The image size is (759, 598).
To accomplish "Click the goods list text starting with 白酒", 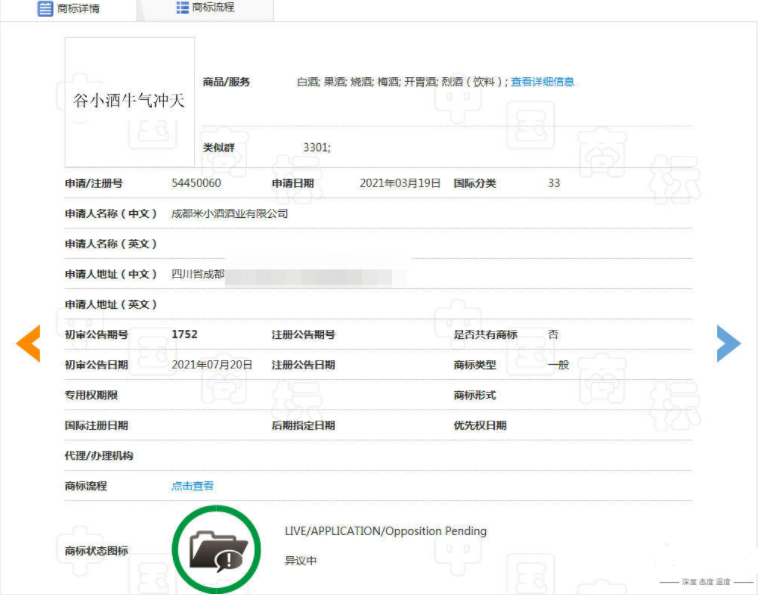I will pyautogui.click(x=400, y=82).
